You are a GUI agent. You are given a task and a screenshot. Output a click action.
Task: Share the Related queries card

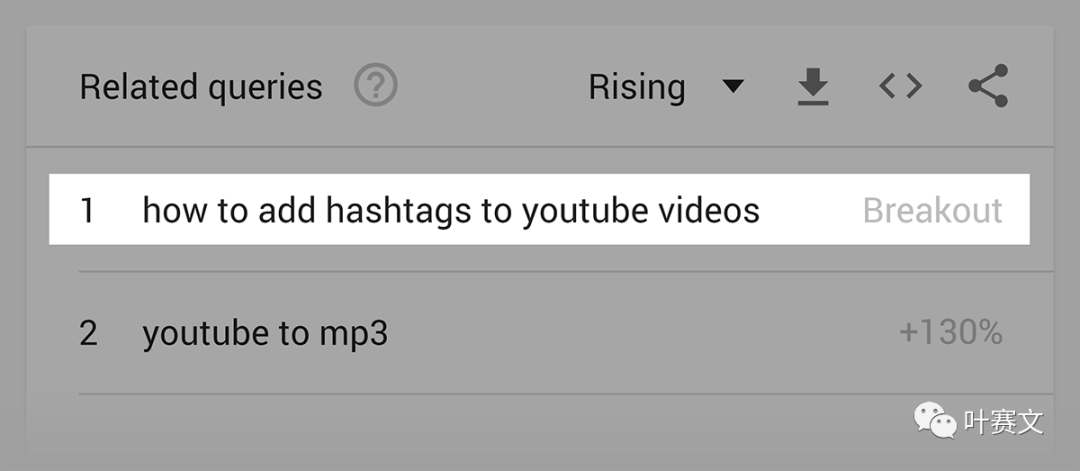pos(988,86)
